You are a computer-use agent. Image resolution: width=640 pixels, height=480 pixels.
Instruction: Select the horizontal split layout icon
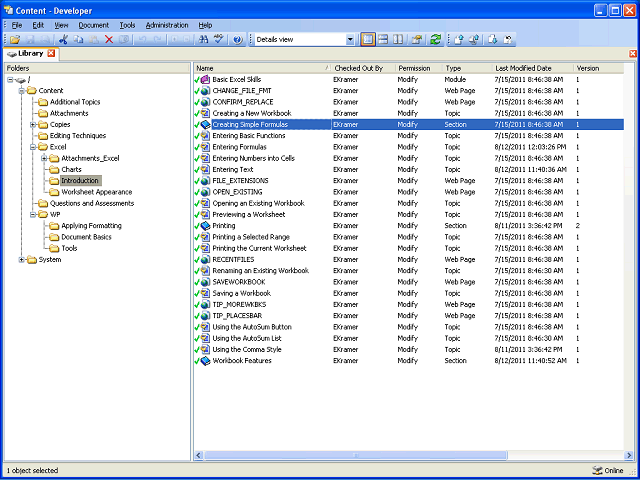point(383,40)
